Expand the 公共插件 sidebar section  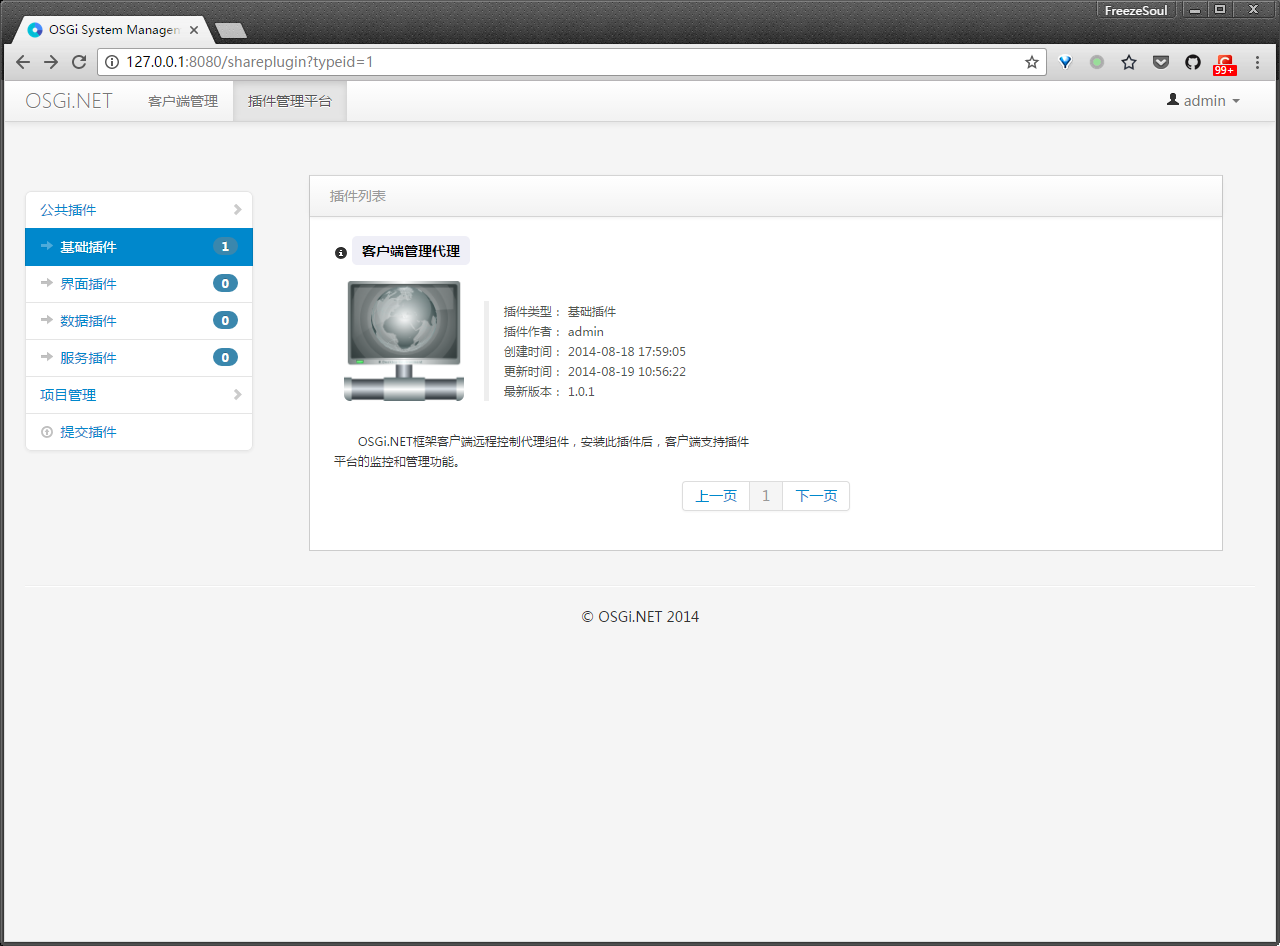[139, 210]
